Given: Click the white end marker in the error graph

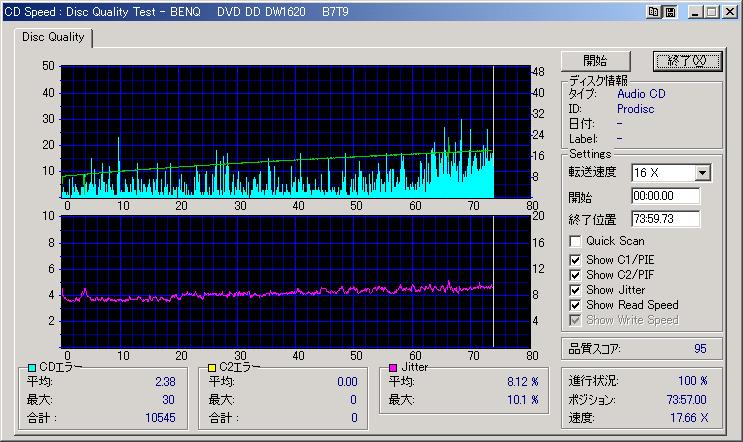Looking at the screenshot, I should click(x=494, y=132).
